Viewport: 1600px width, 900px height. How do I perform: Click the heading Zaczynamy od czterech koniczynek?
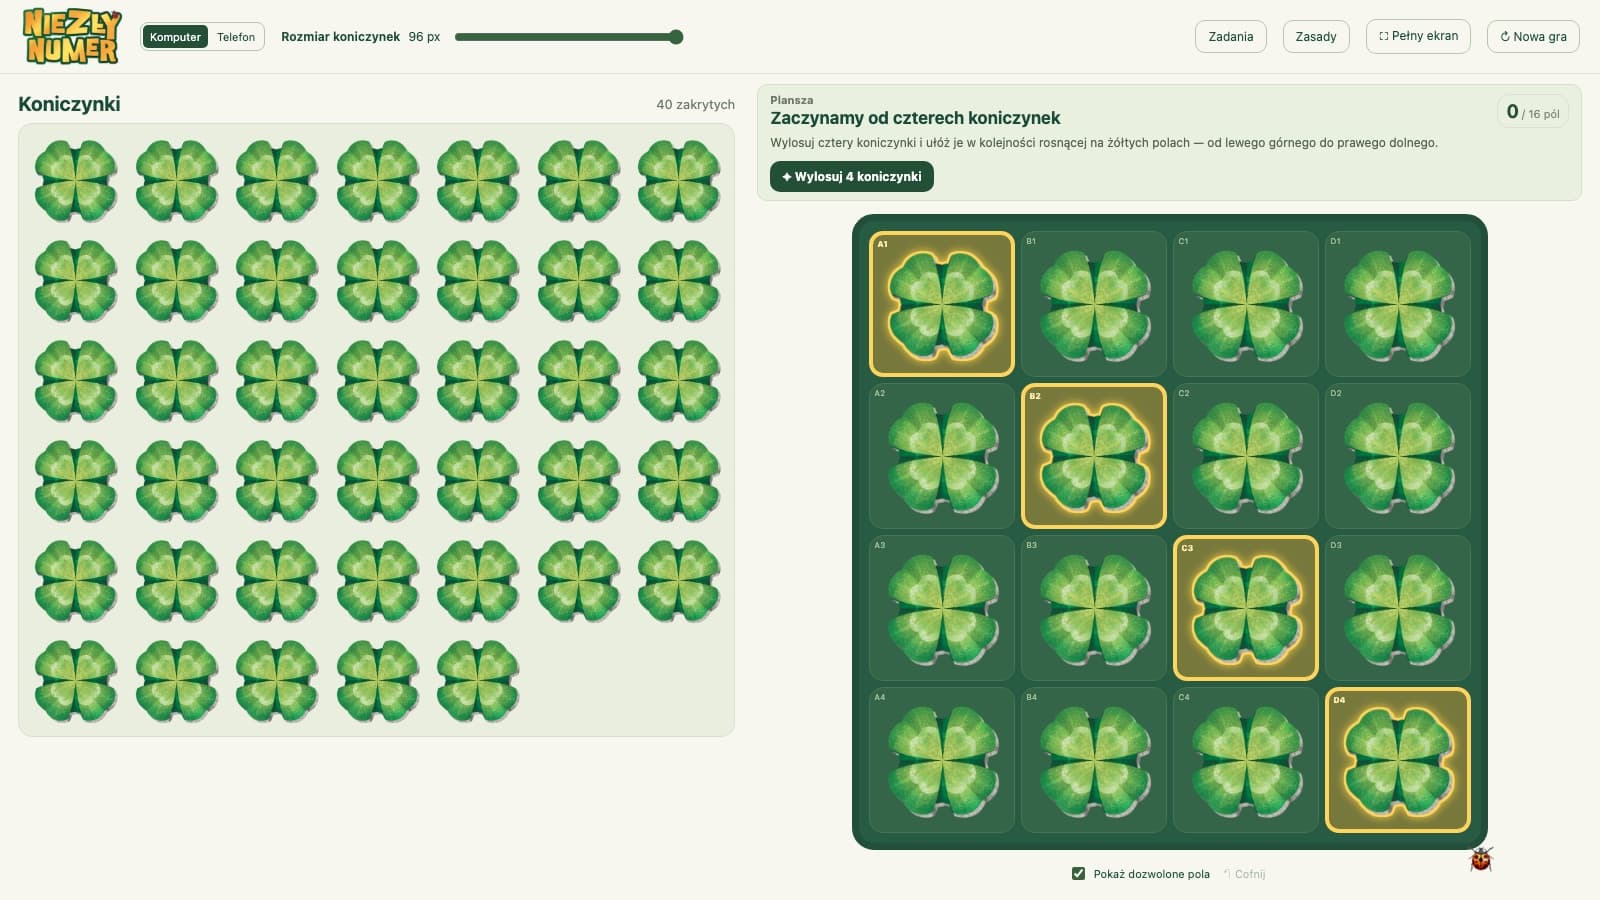click(x=915, y=118)
